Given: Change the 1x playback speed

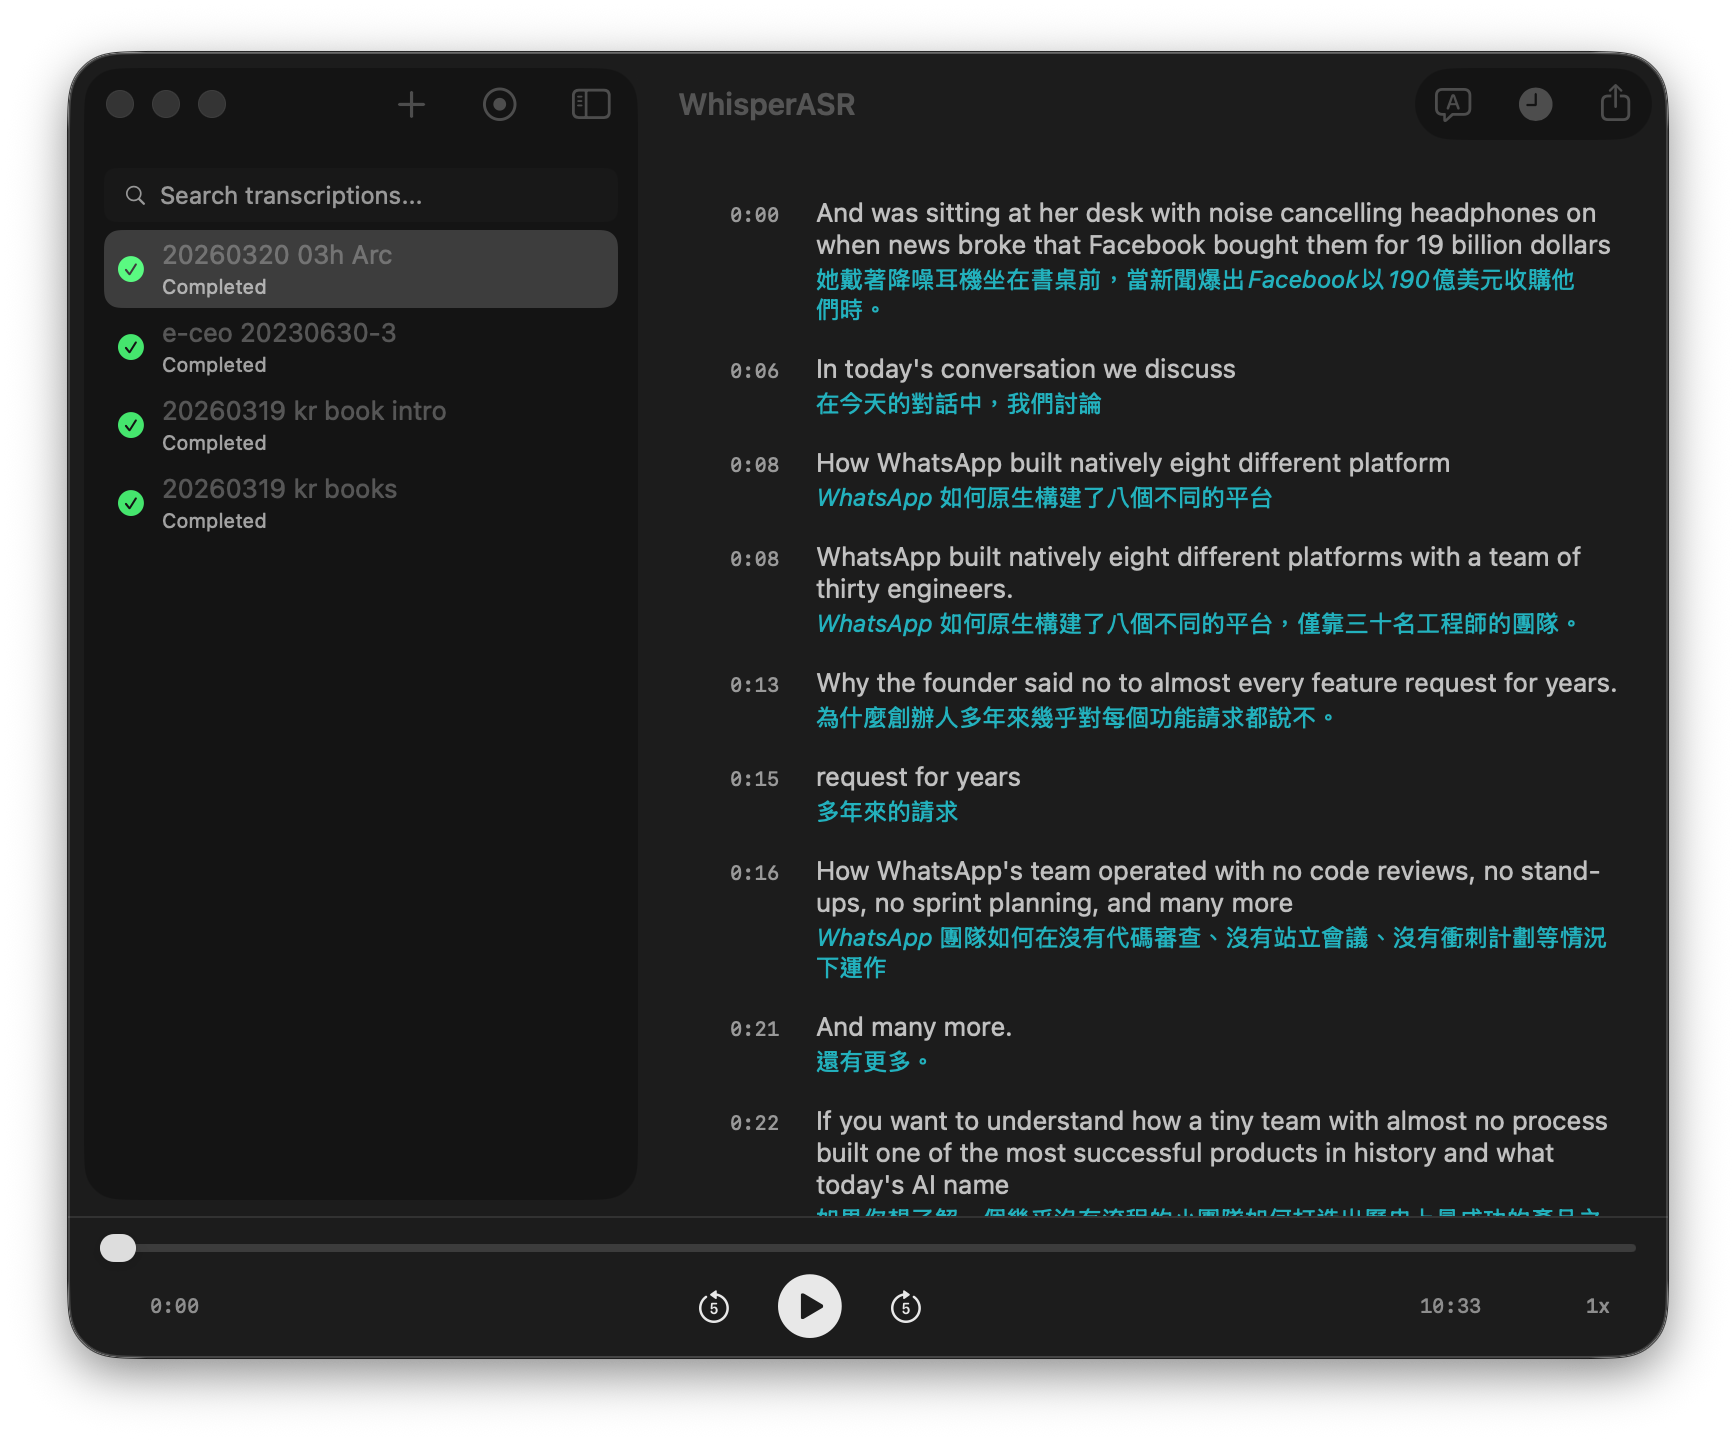Looking at the screenshot, I should tap(1597, 1306).
